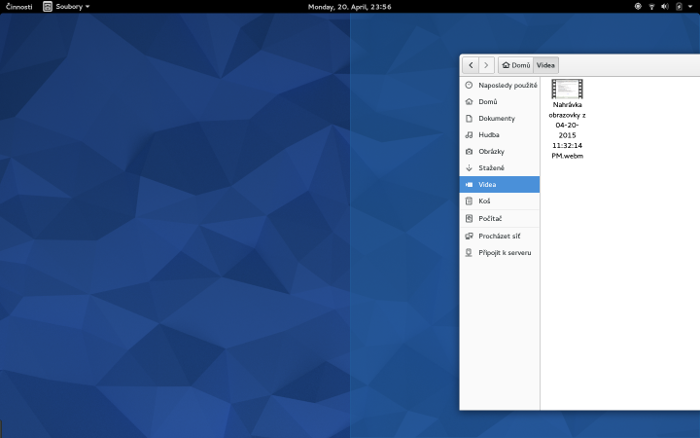Expand the system status menu arrow
The image size is (700, 438).
[x=690, y=6]
